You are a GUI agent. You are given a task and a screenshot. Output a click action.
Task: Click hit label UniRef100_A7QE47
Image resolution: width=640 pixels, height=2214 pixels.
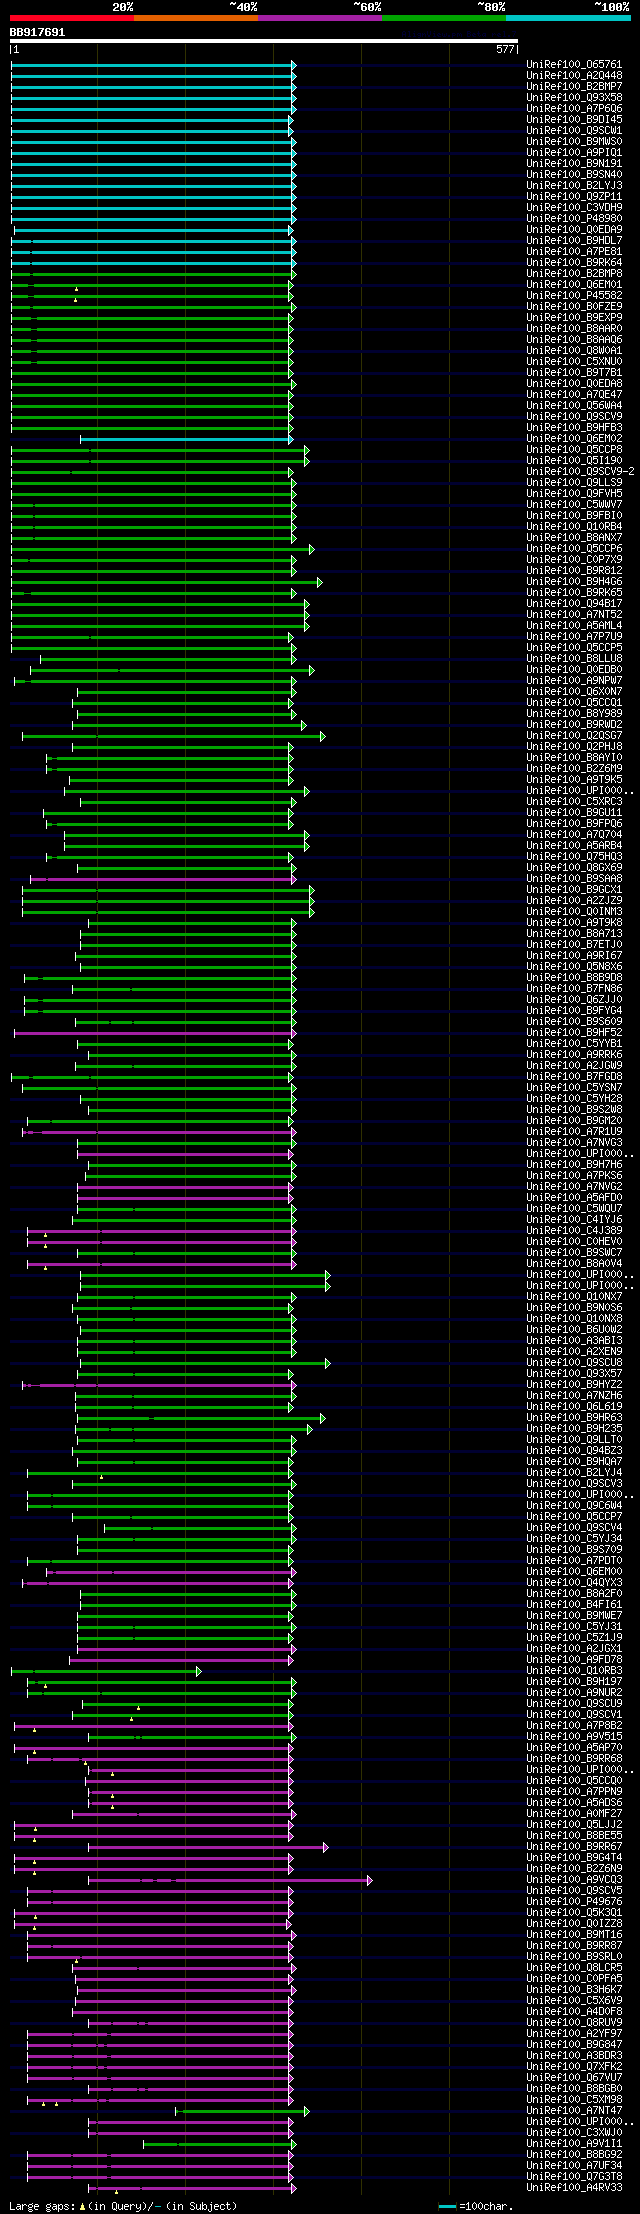pos(574,395)
